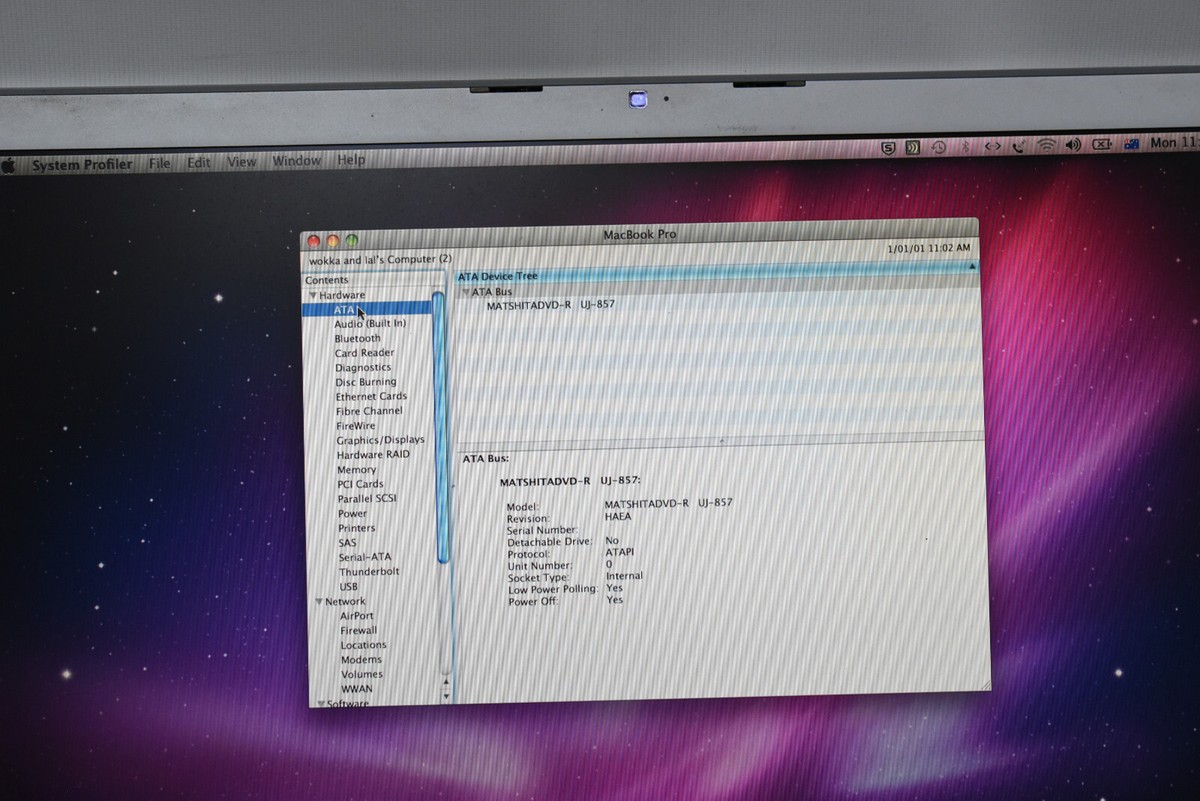Select AirPort under Network
Screen dimensions: 1200x801
pos(357,616)
